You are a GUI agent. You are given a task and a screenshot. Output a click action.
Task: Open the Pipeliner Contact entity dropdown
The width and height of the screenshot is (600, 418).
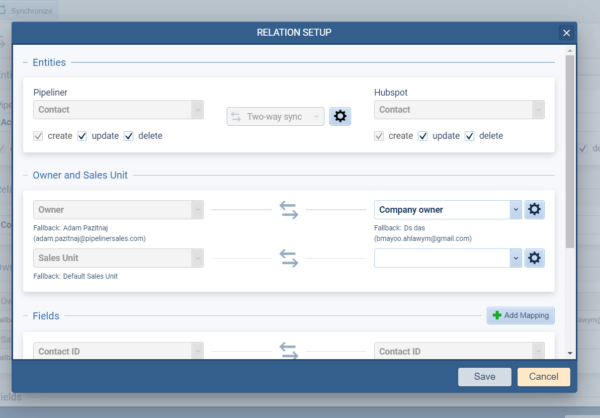[x=119, y=109]
